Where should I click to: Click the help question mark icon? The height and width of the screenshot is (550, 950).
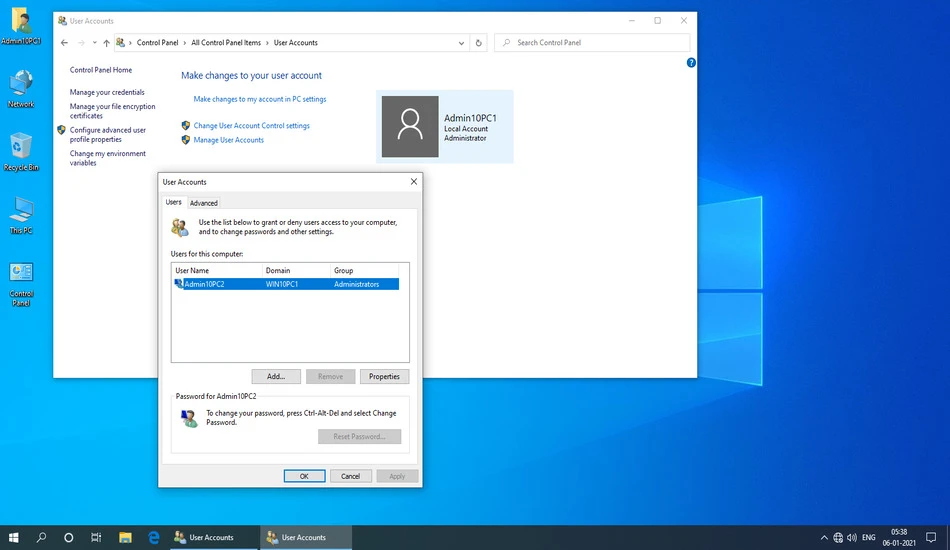(x=691, y=63)
